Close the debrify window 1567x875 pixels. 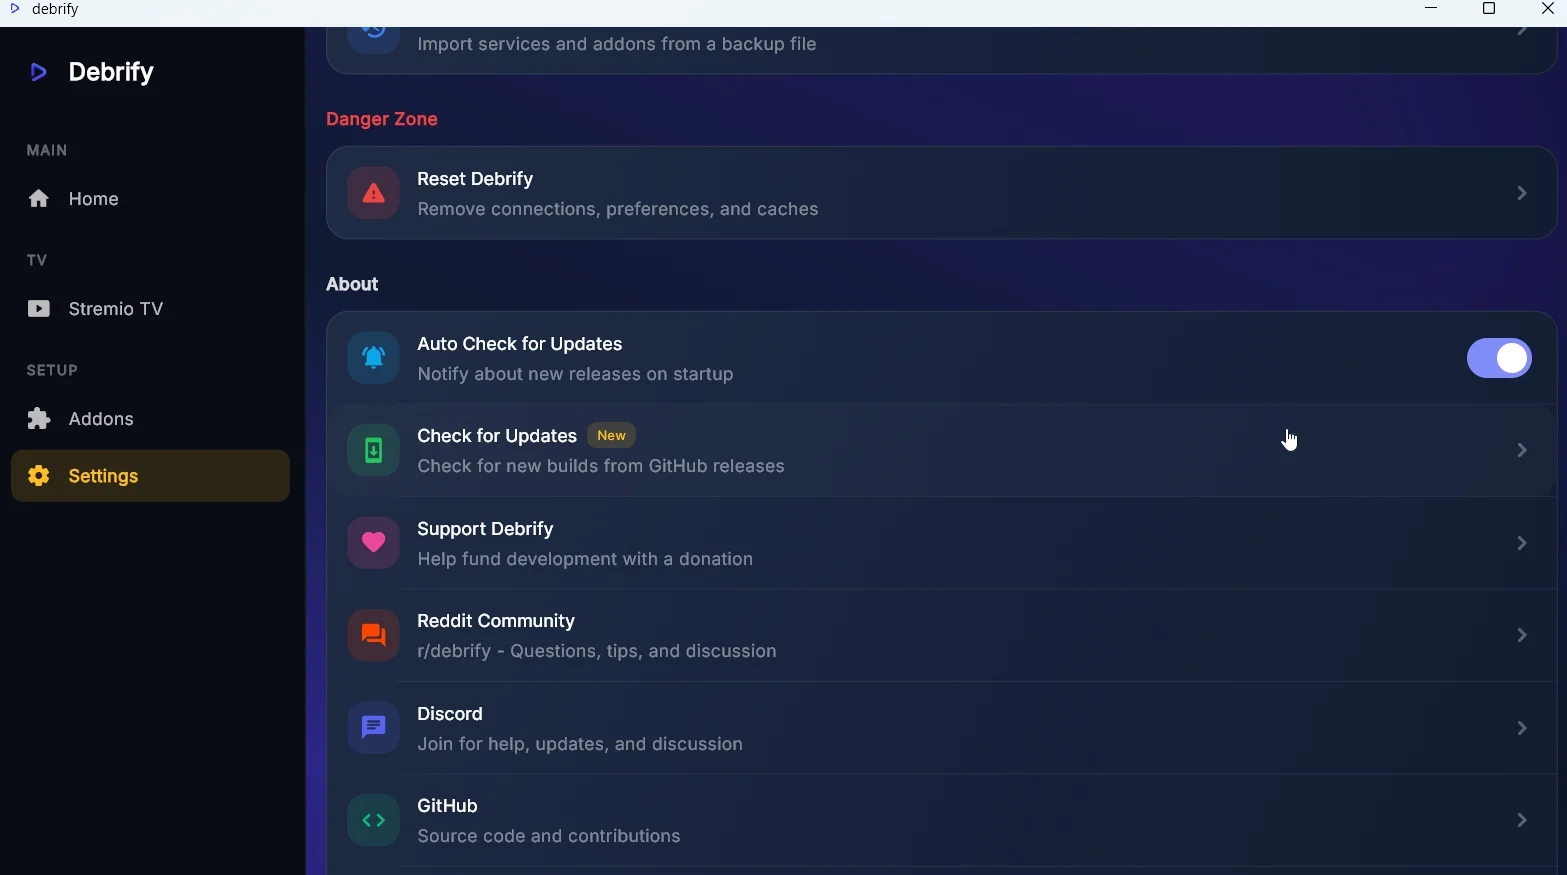[x=1547, y=10]
